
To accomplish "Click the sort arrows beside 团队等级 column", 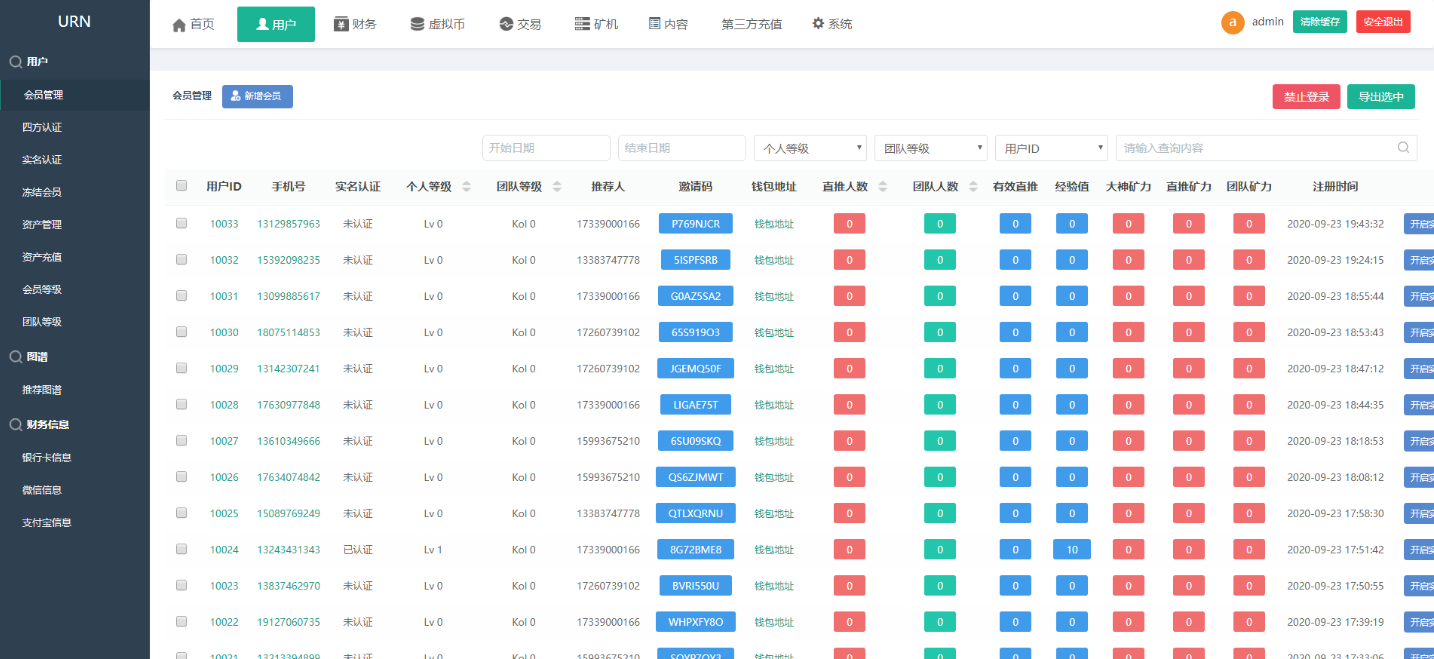I will click(557, 187).
